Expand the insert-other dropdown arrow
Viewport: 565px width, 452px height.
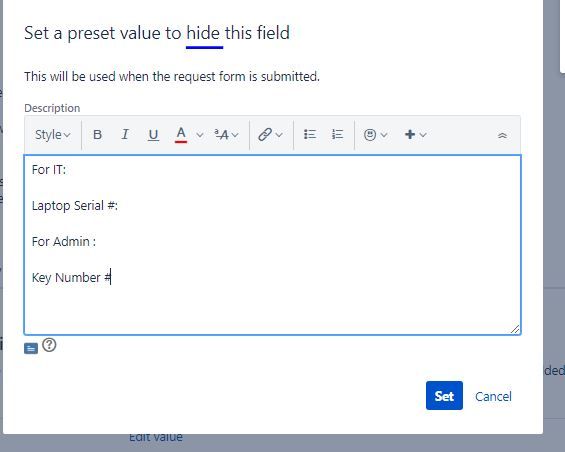click(423, 135)
